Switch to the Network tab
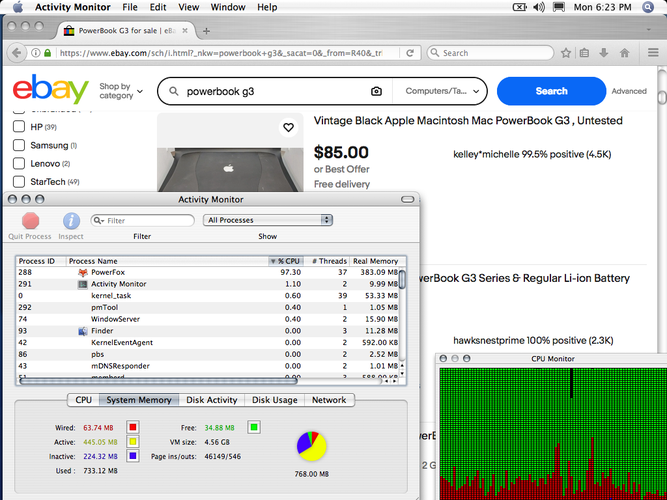The height and width of the screenshot is (500, 667). 329,400
